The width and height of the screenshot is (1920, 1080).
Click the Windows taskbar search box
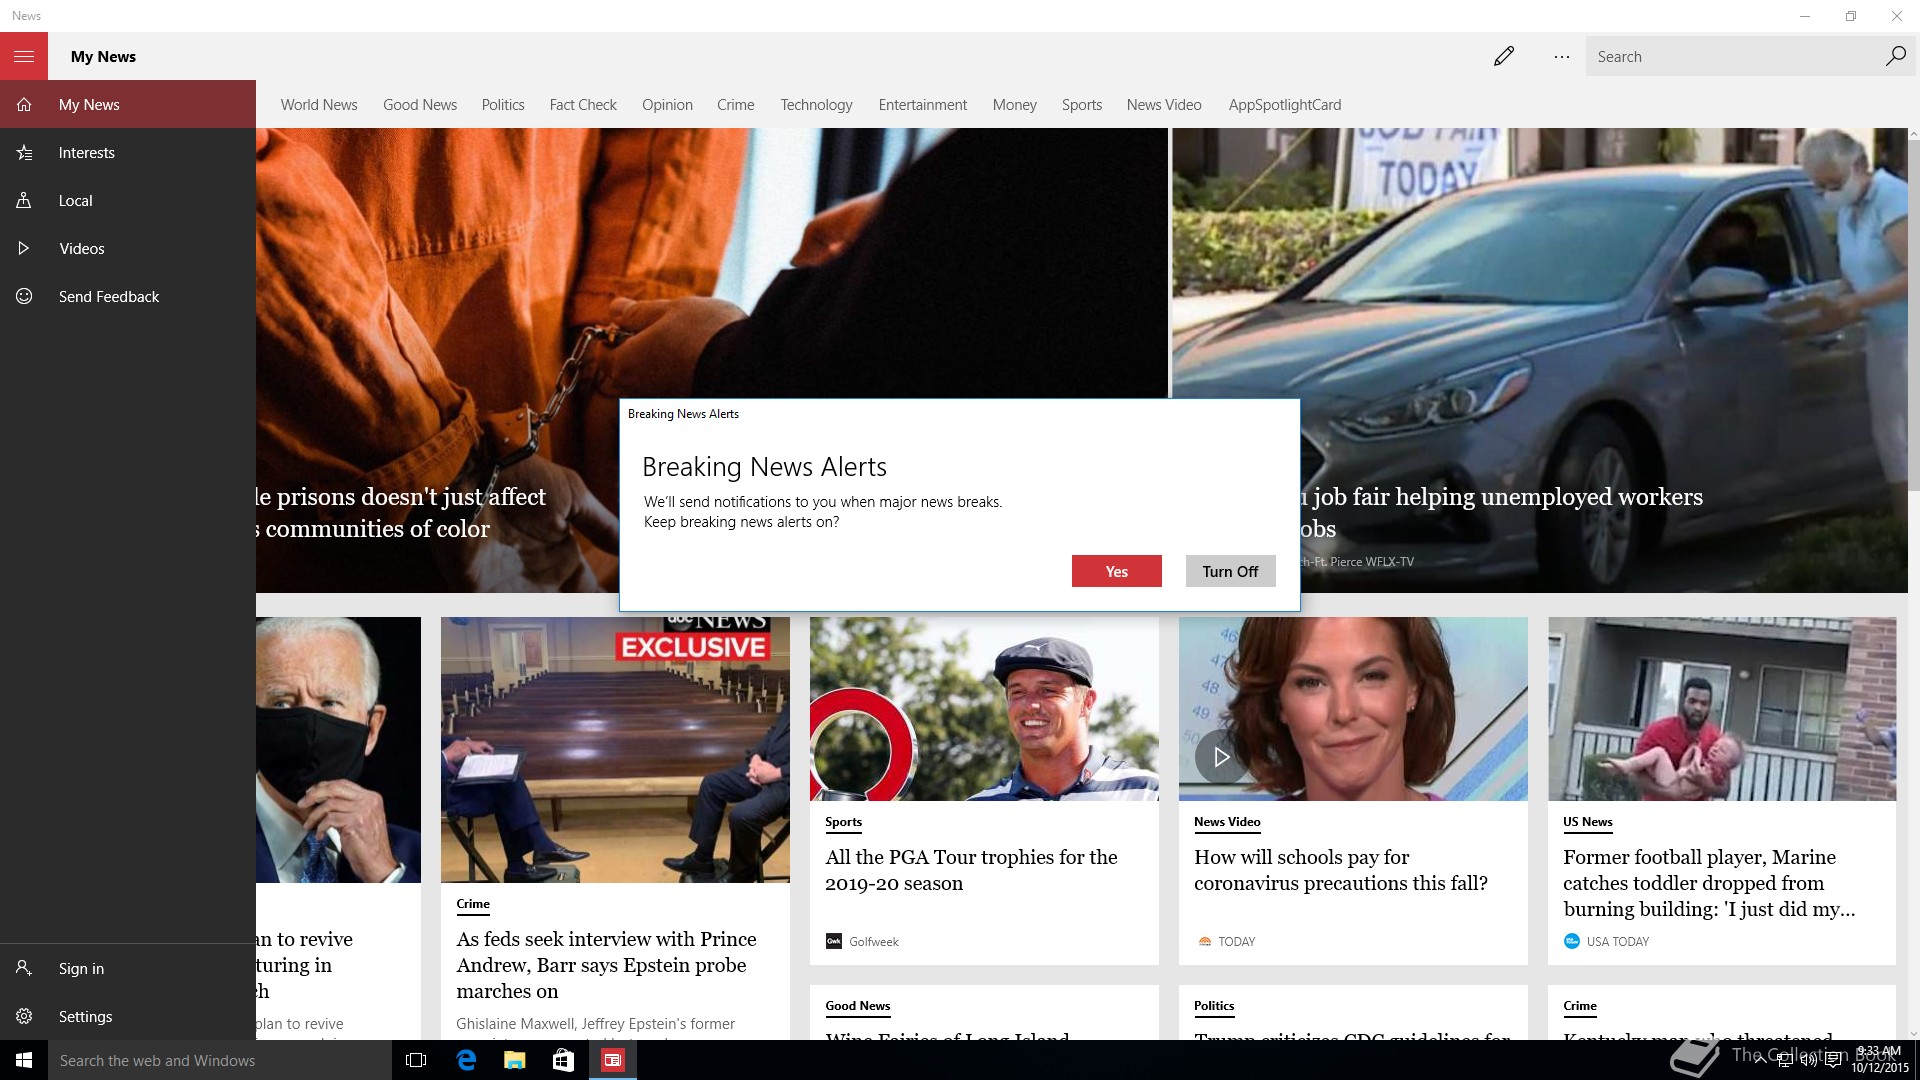click(220, 1060)
